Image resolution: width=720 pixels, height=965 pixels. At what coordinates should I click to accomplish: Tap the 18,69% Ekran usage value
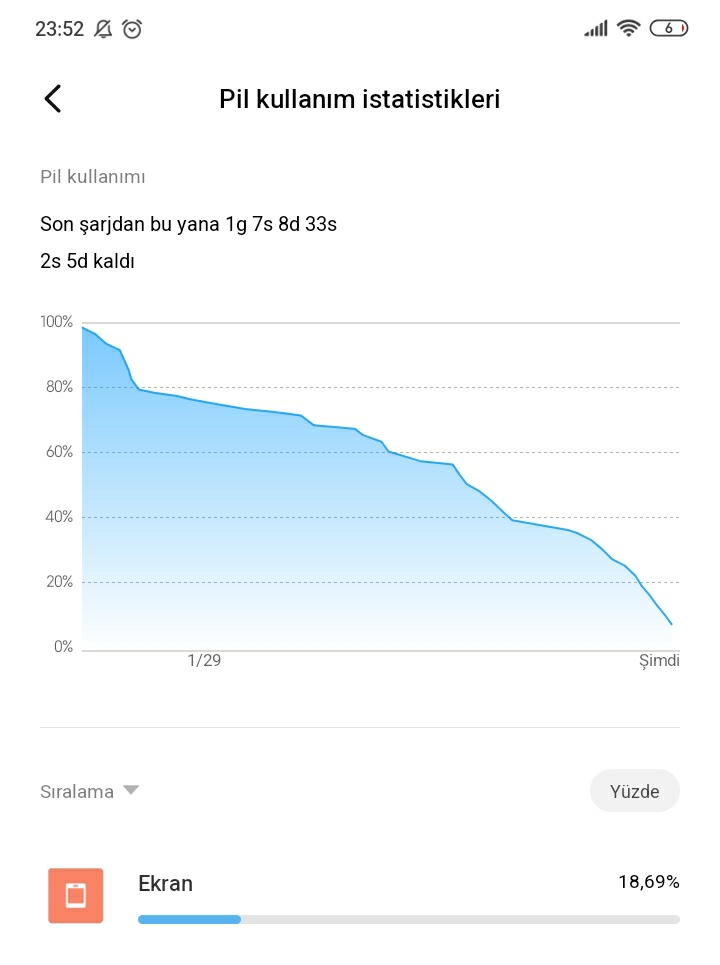[x=649, y=882]
